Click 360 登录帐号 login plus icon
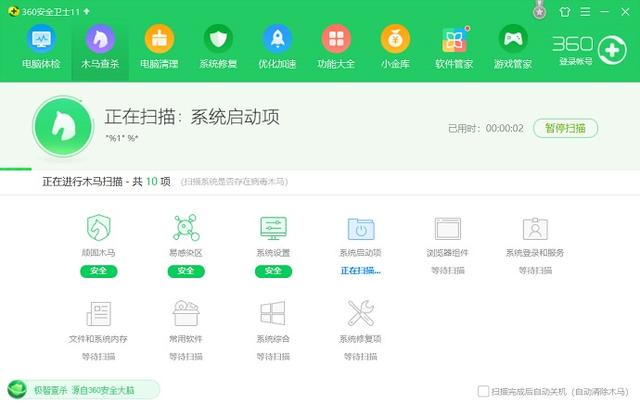Viewport: 640px width, 403px height. tap(612, 50)
